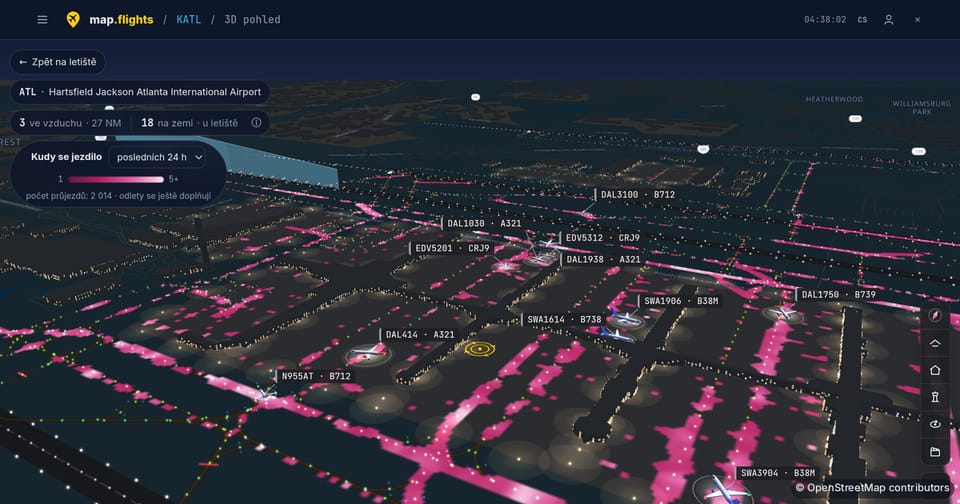Click the Kudy se jezdilo heading
Viewport: 960px width, 504px height.
pos(66,157)
